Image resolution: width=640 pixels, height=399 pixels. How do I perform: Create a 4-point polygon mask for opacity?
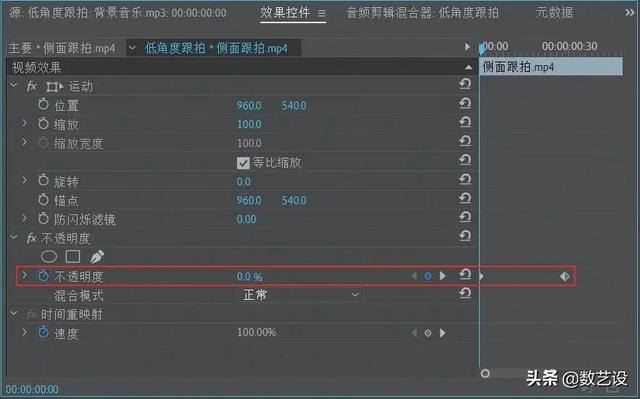(x=73, y=257)
